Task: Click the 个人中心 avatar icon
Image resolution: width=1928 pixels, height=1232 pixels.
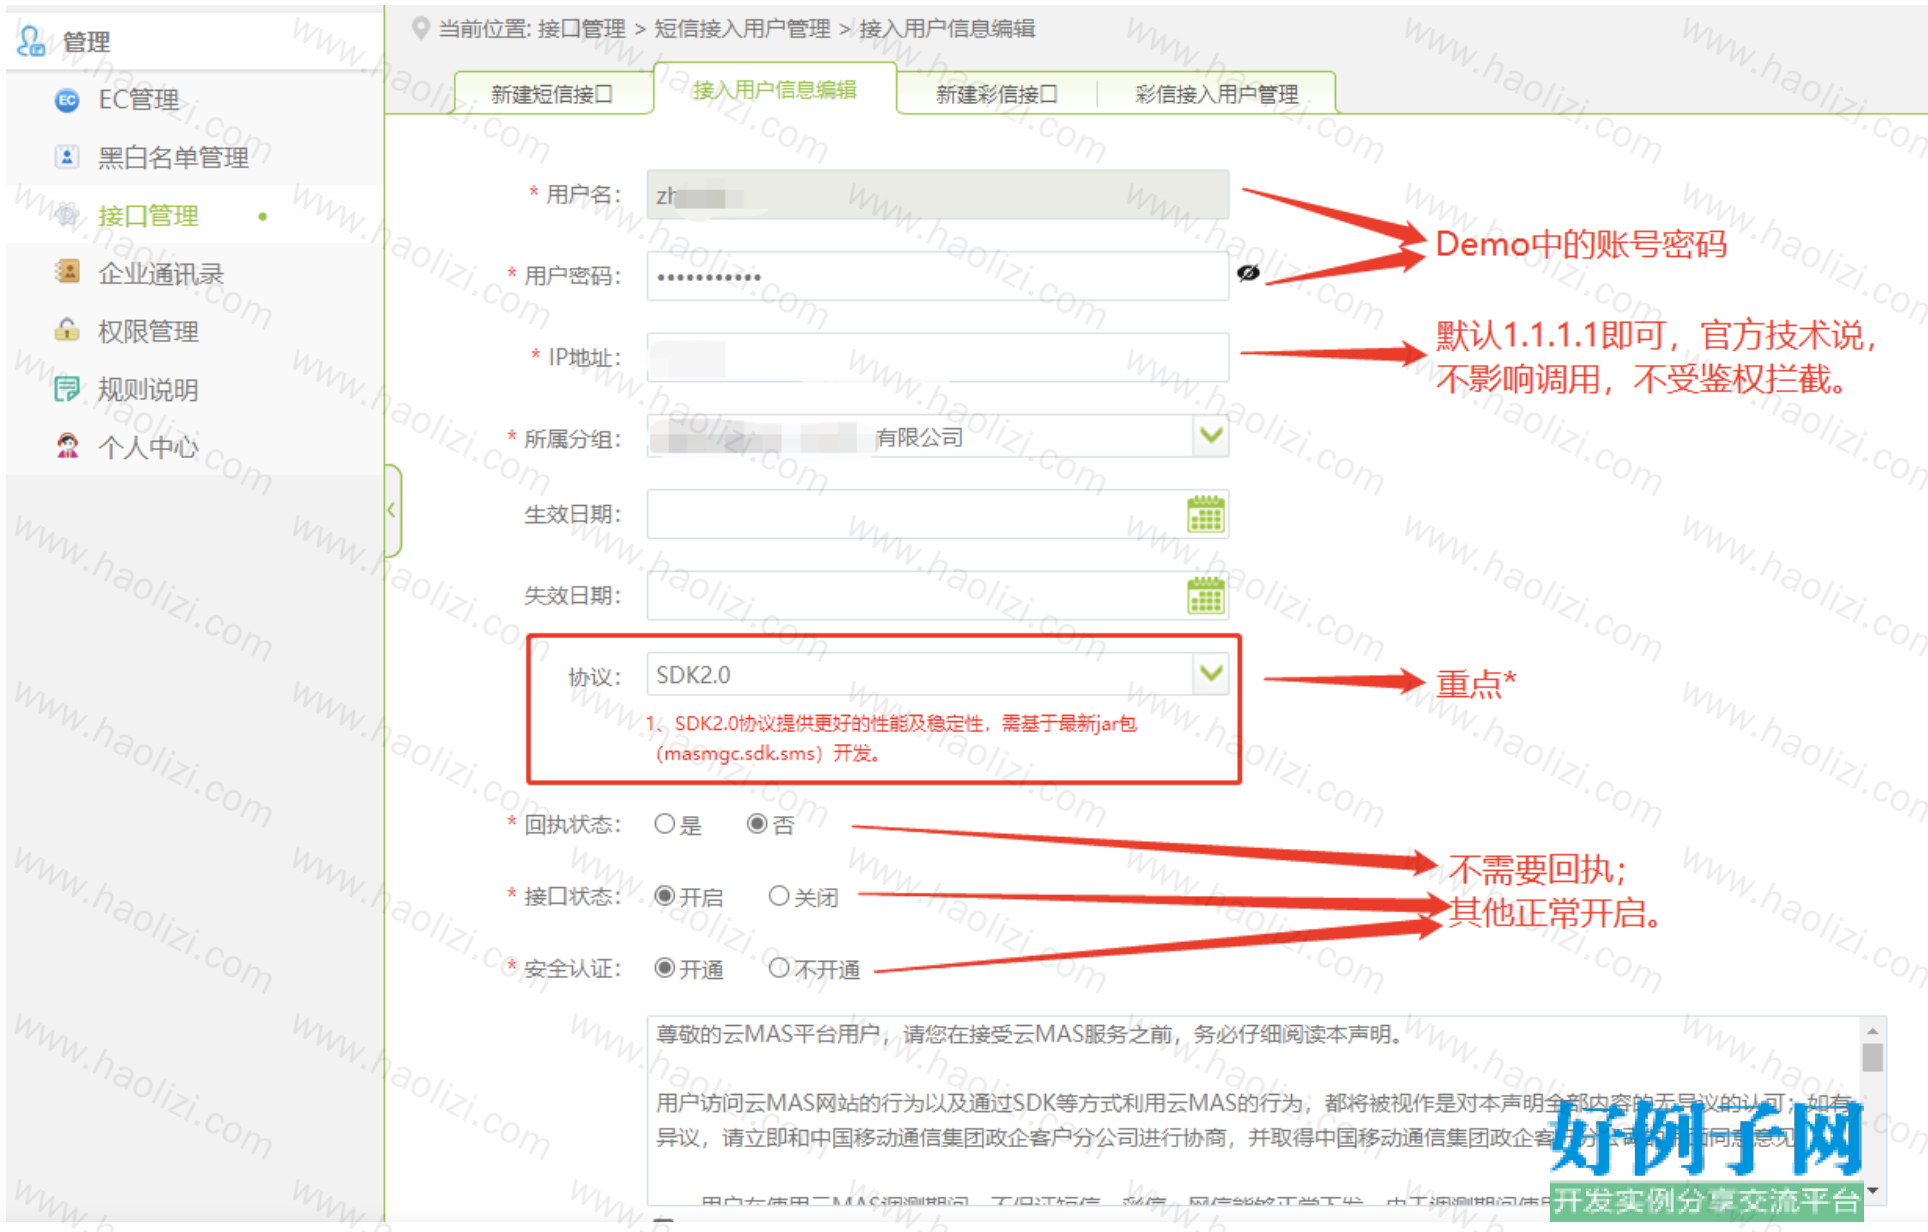Action: pyautogui.click(x=67, y=446)
